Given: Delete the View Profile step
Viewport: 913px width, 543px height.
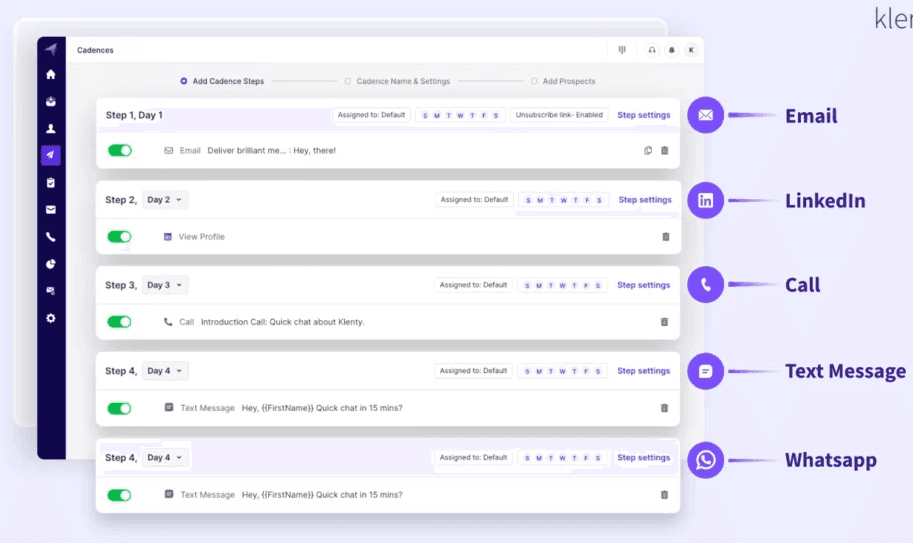Looking at the screenshot, I should pos(666,236).
